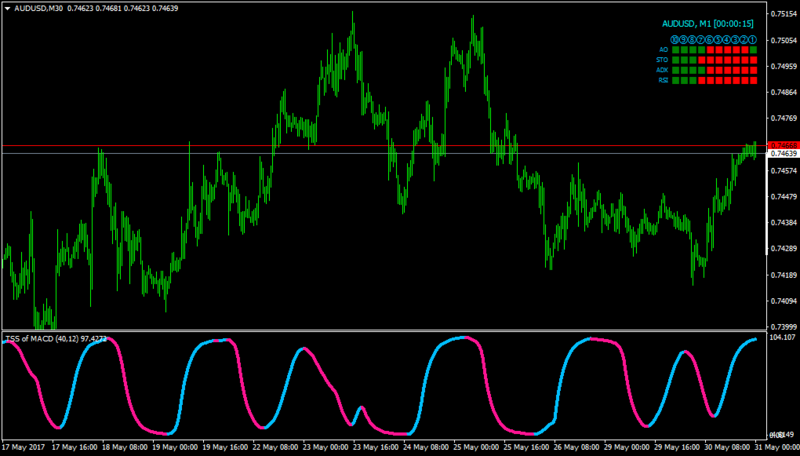This screenshot has height=456, width=800.
Task: Click the circled number 2 column header
Action: point(744,40)
